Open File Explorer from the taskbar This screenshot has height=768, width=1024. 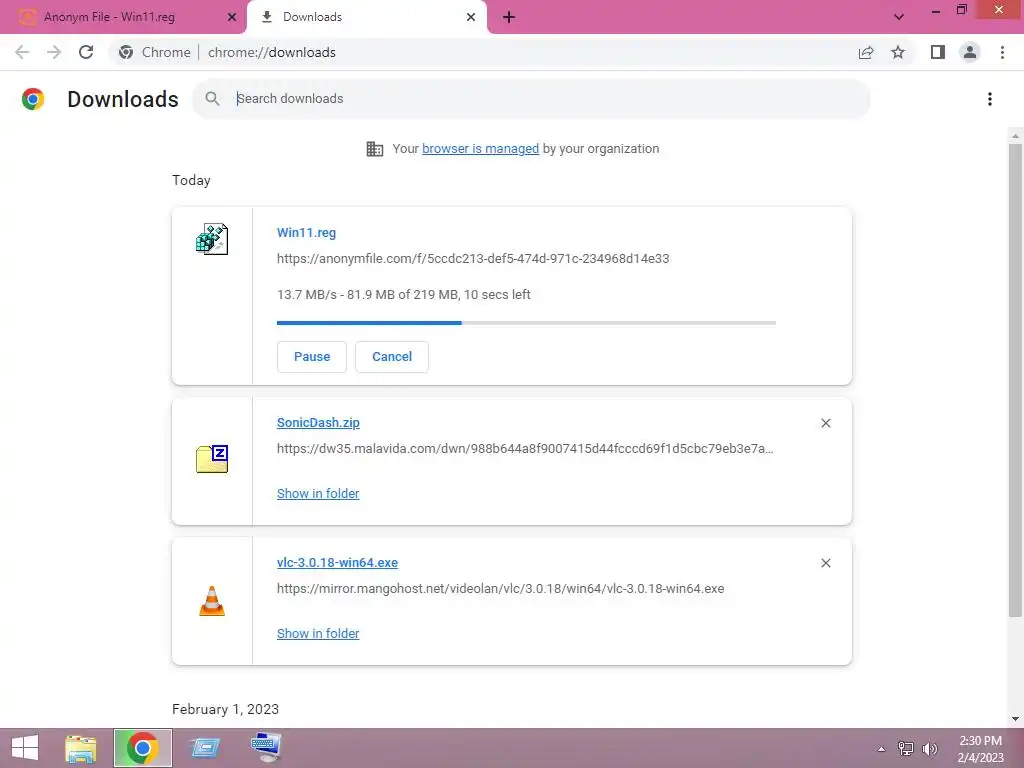click(x=81, y=748)
